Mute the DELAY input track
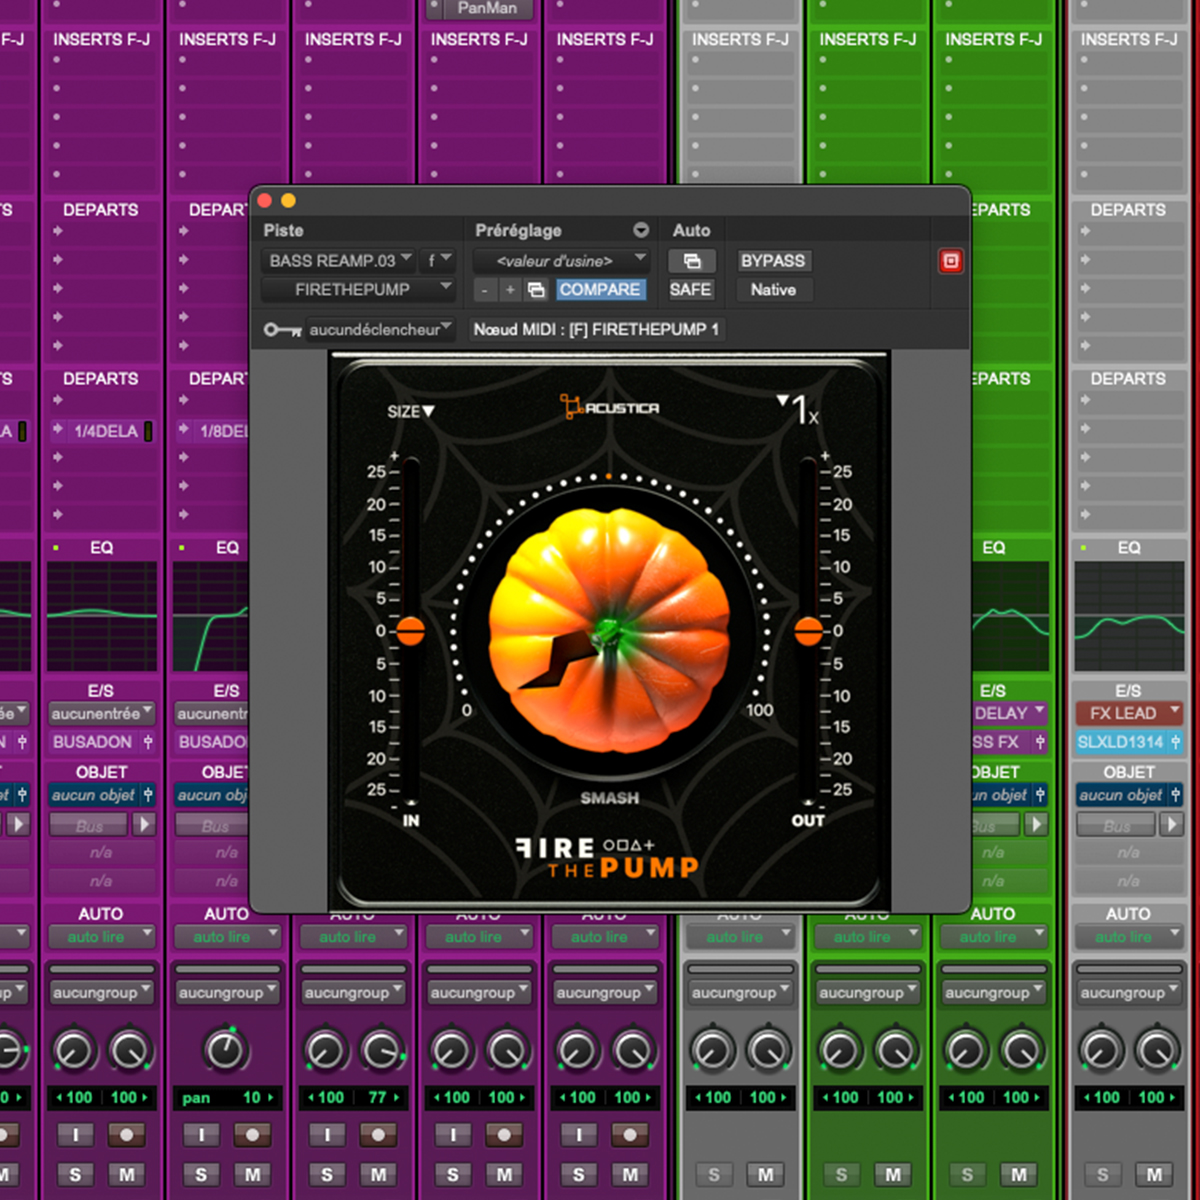This screenshot has width=1200, height=1200. pos(1019,1175)
